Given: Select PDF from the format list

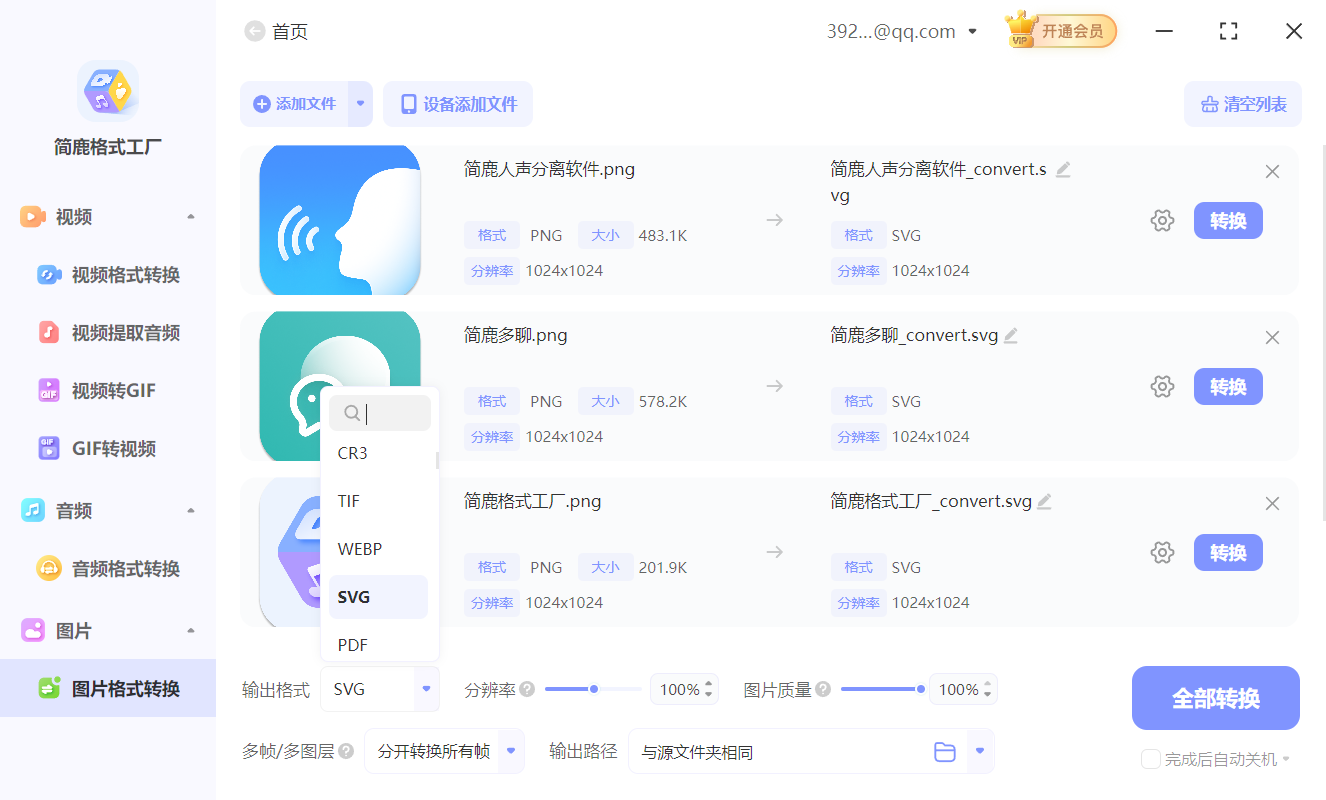Looking at the screenshot, I should [x=352, y=644].
